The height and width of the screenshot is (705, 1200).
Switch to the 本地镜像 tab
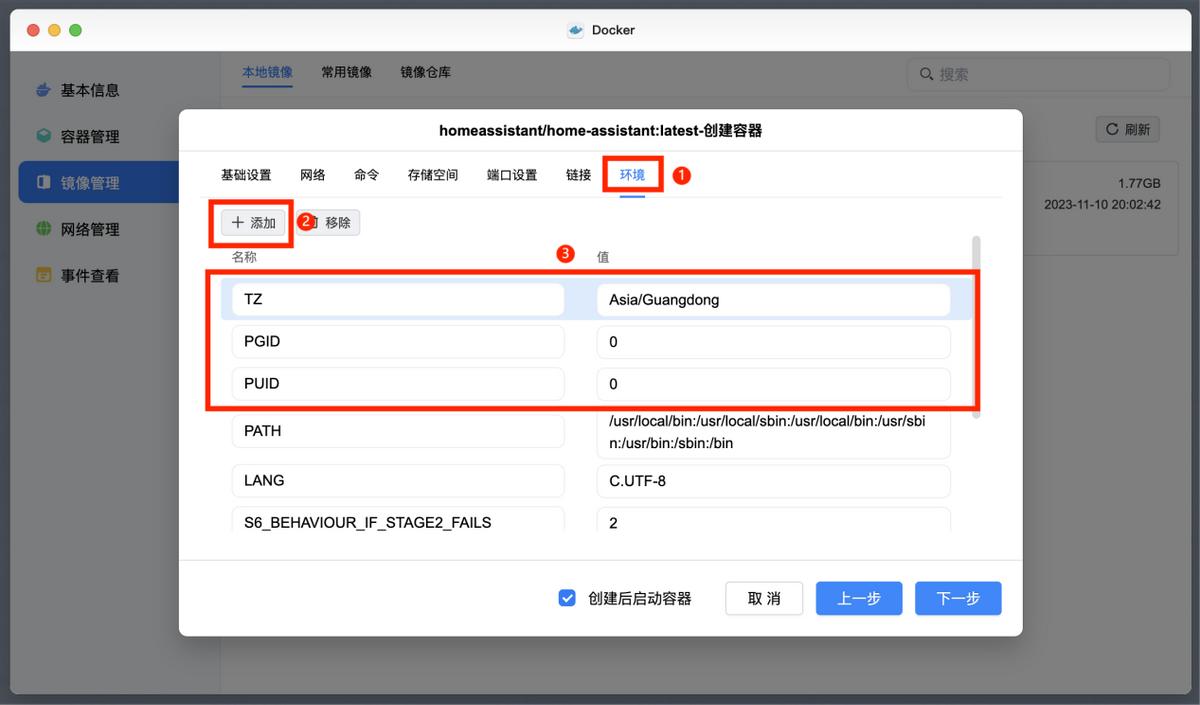267,72
